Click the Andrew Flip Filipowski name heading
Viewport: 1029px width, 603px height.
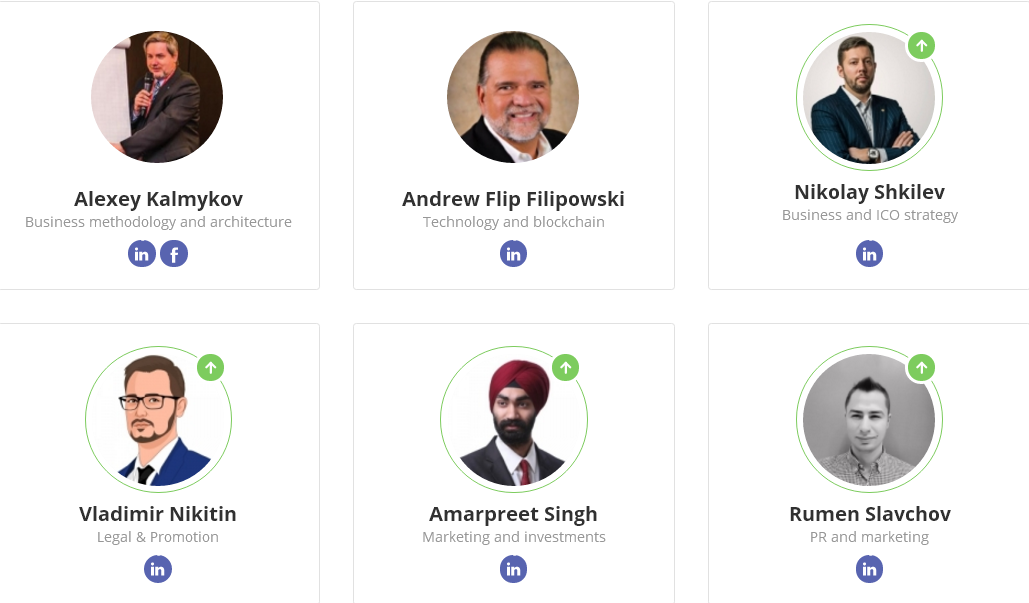513,199
